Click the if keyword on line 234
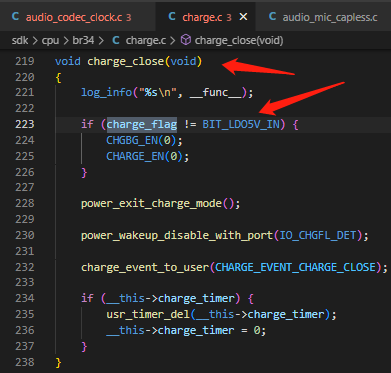The height and width of the screenshot is (373, 391). (x=87, y=298)
